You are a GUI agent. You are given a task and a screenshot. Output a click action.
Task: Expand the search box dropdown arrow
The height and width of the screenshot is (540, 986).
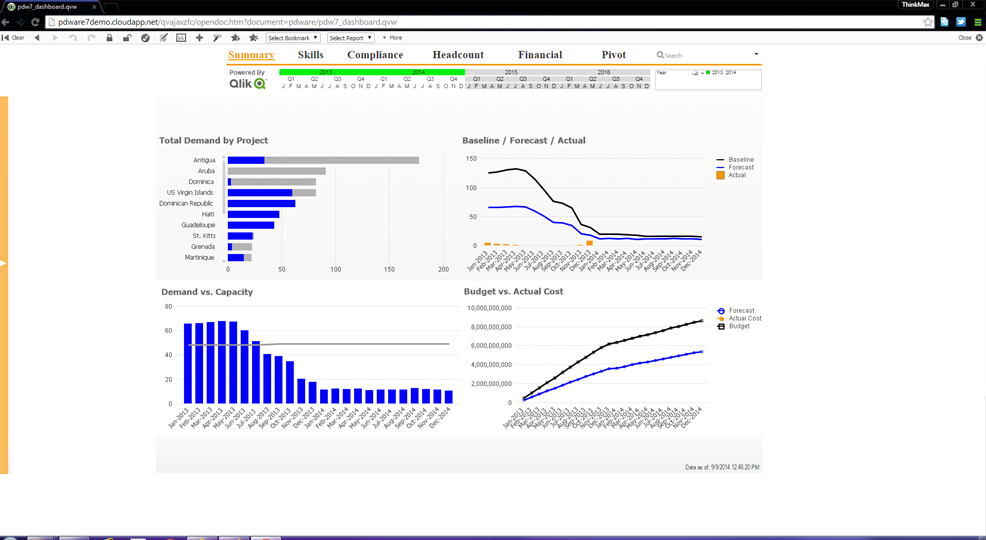[x=756, y=55]
